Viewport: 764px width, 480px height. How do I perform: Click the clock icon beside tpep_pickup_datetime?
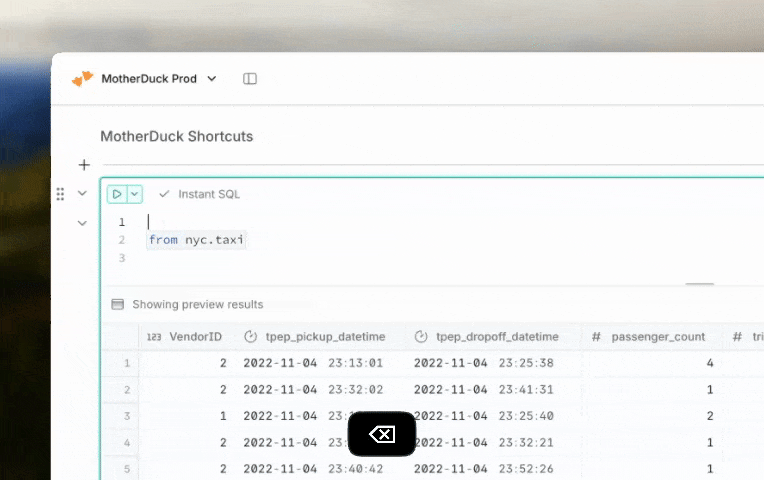point(251,337)
